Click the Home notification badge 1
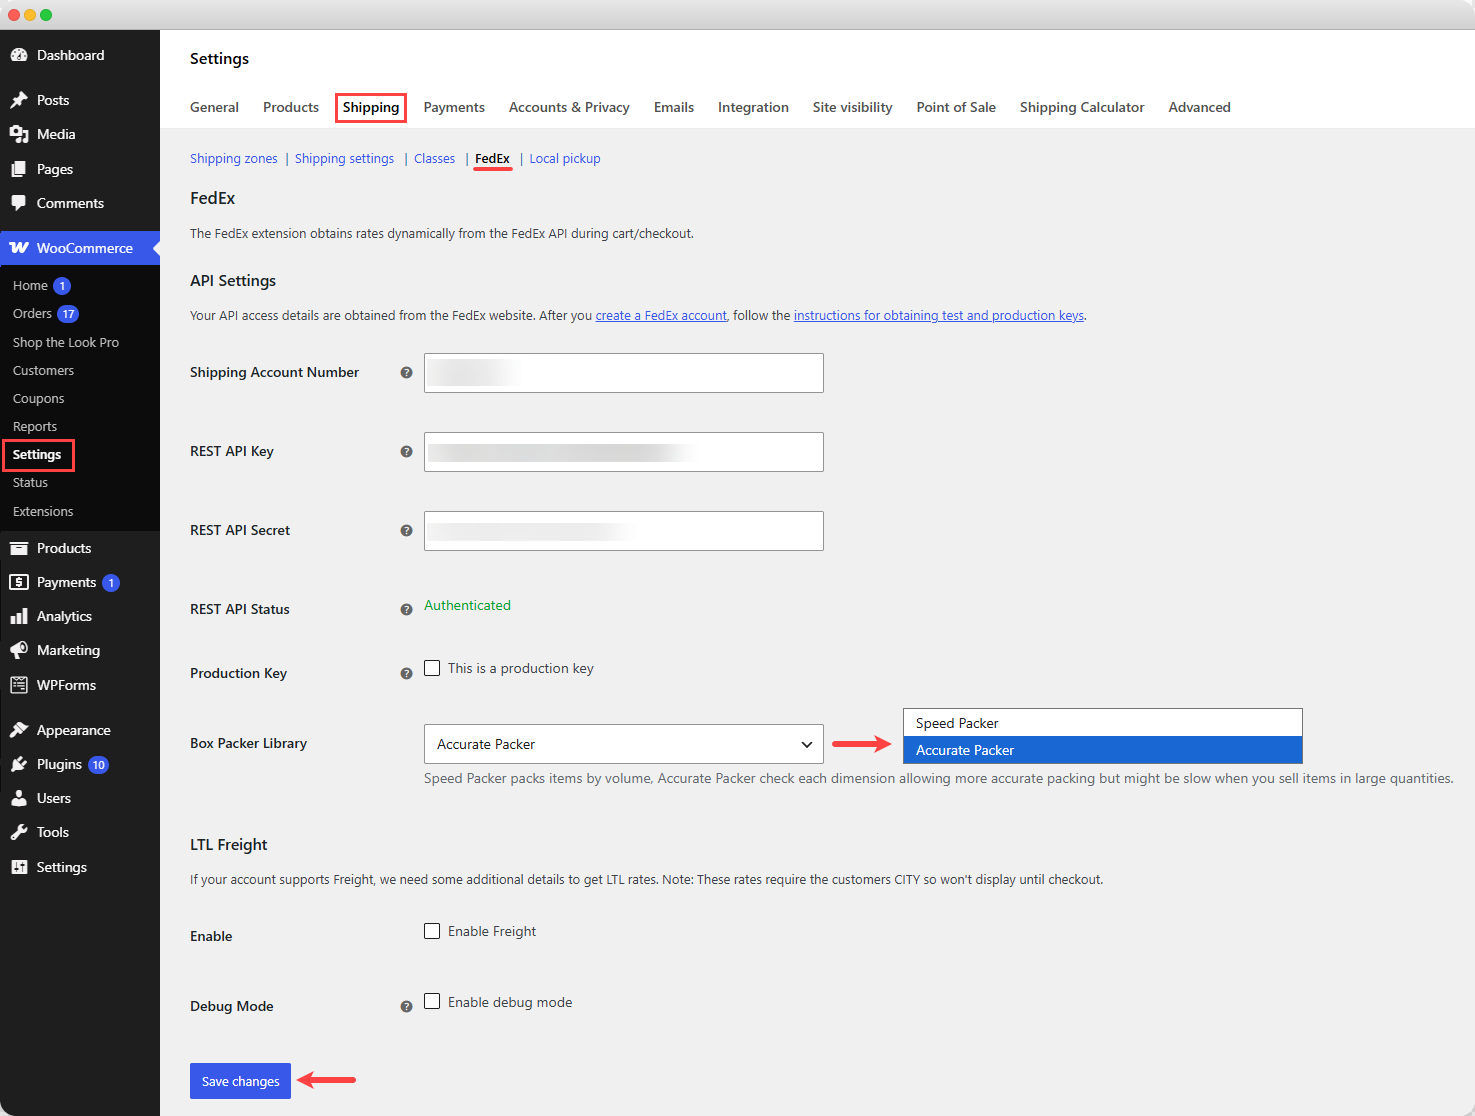The height and width of the screenshot is (1116, 1475). 62,286
